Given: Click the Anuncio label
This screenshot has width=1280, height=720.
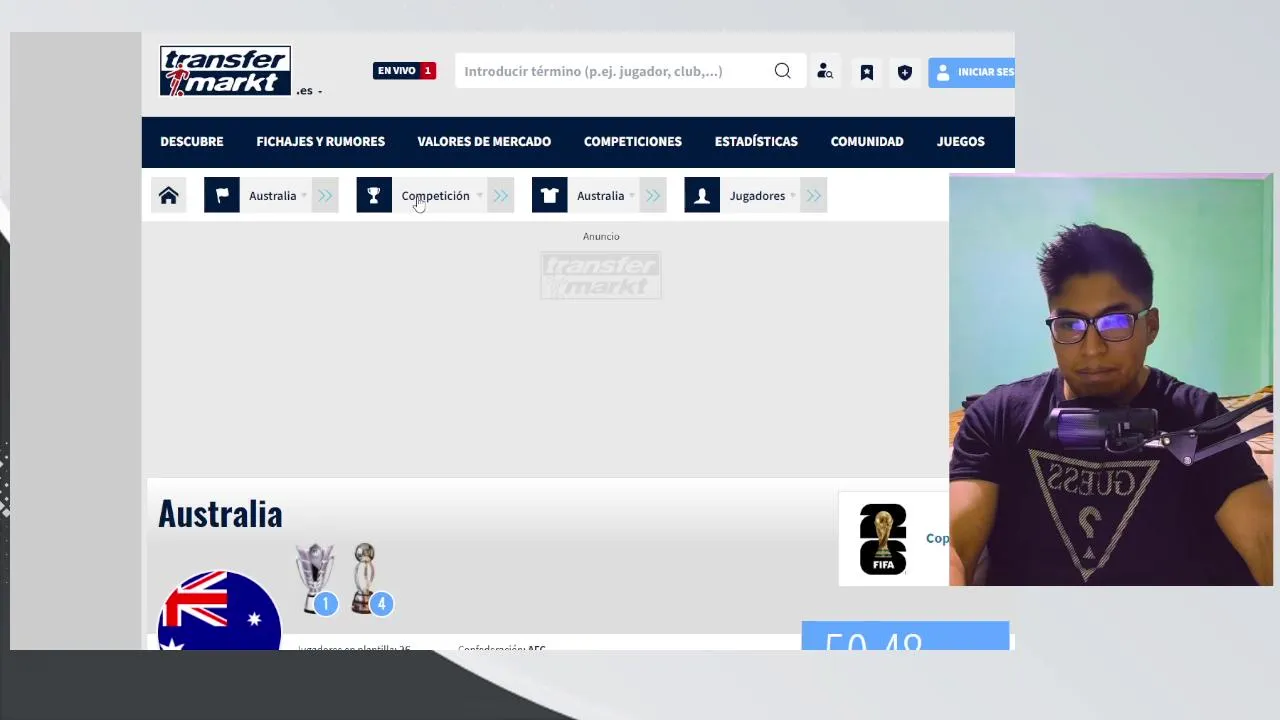Looking at the screenshot, I should pyautogui.click(x=601, y=236).
